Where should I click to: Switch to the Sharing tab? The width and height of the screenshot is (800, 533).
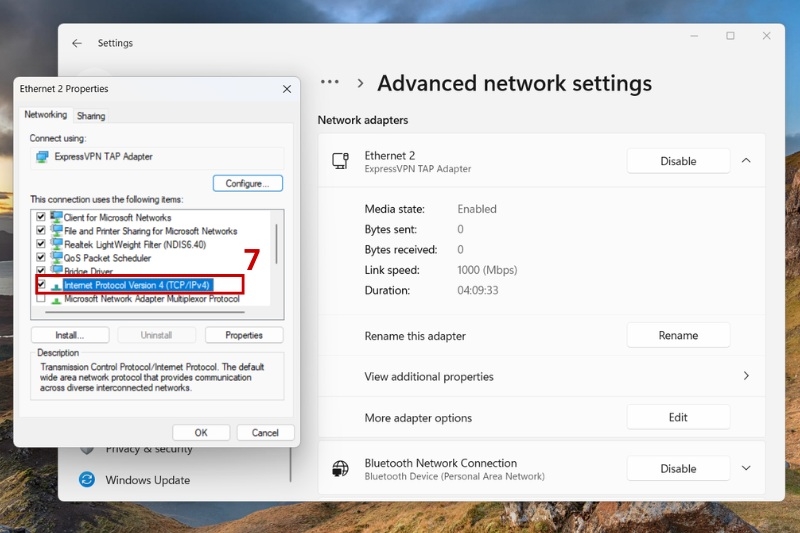click(x=91, y=116)
